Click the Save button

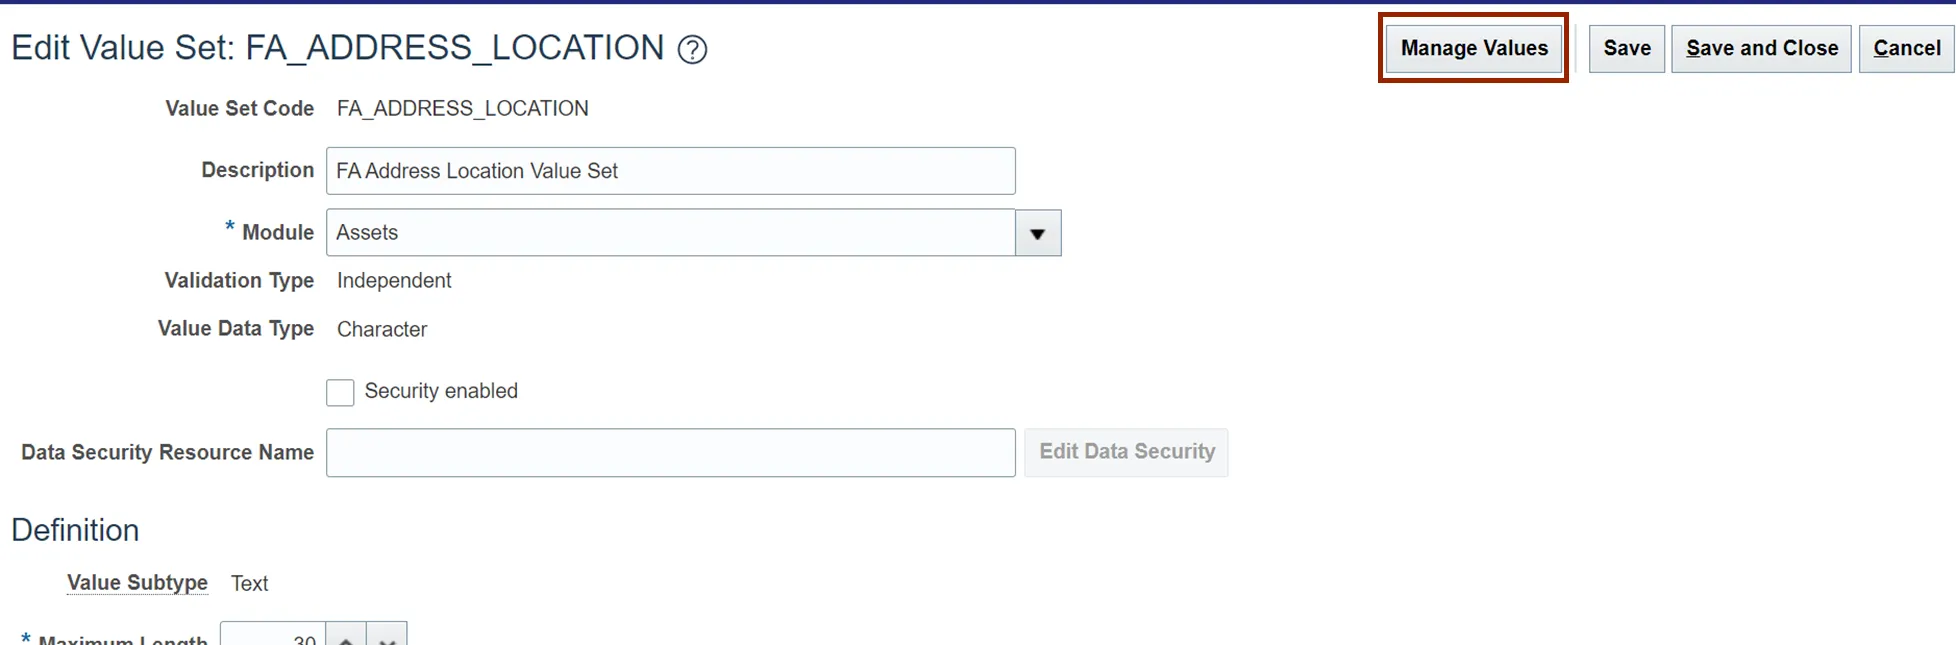pos(1627,48)
